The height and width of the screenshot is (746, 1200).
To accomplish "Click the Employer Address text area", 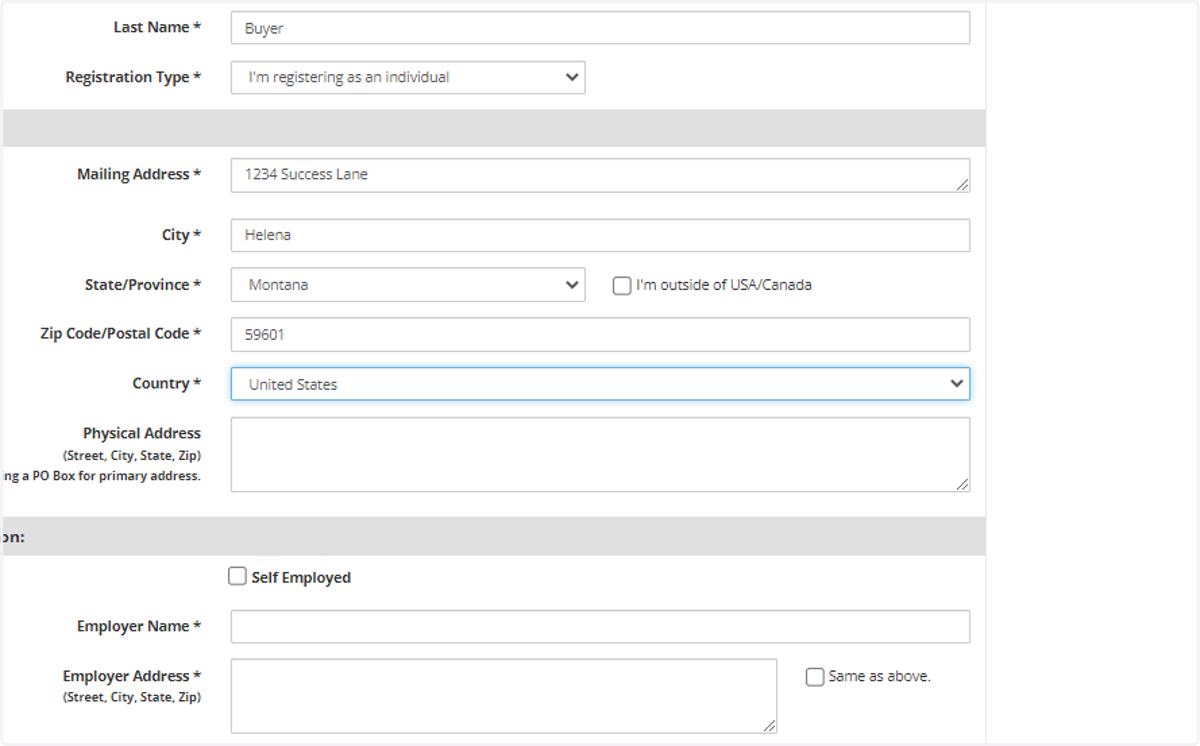I will point(504,696).
